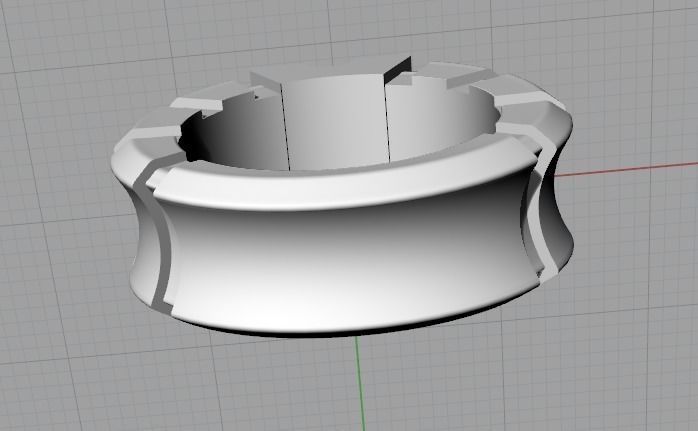The height and width of the screenshot is (431, 698).
Task: Click the green Y-axis line below the model
Action: (x=361, y=383)
